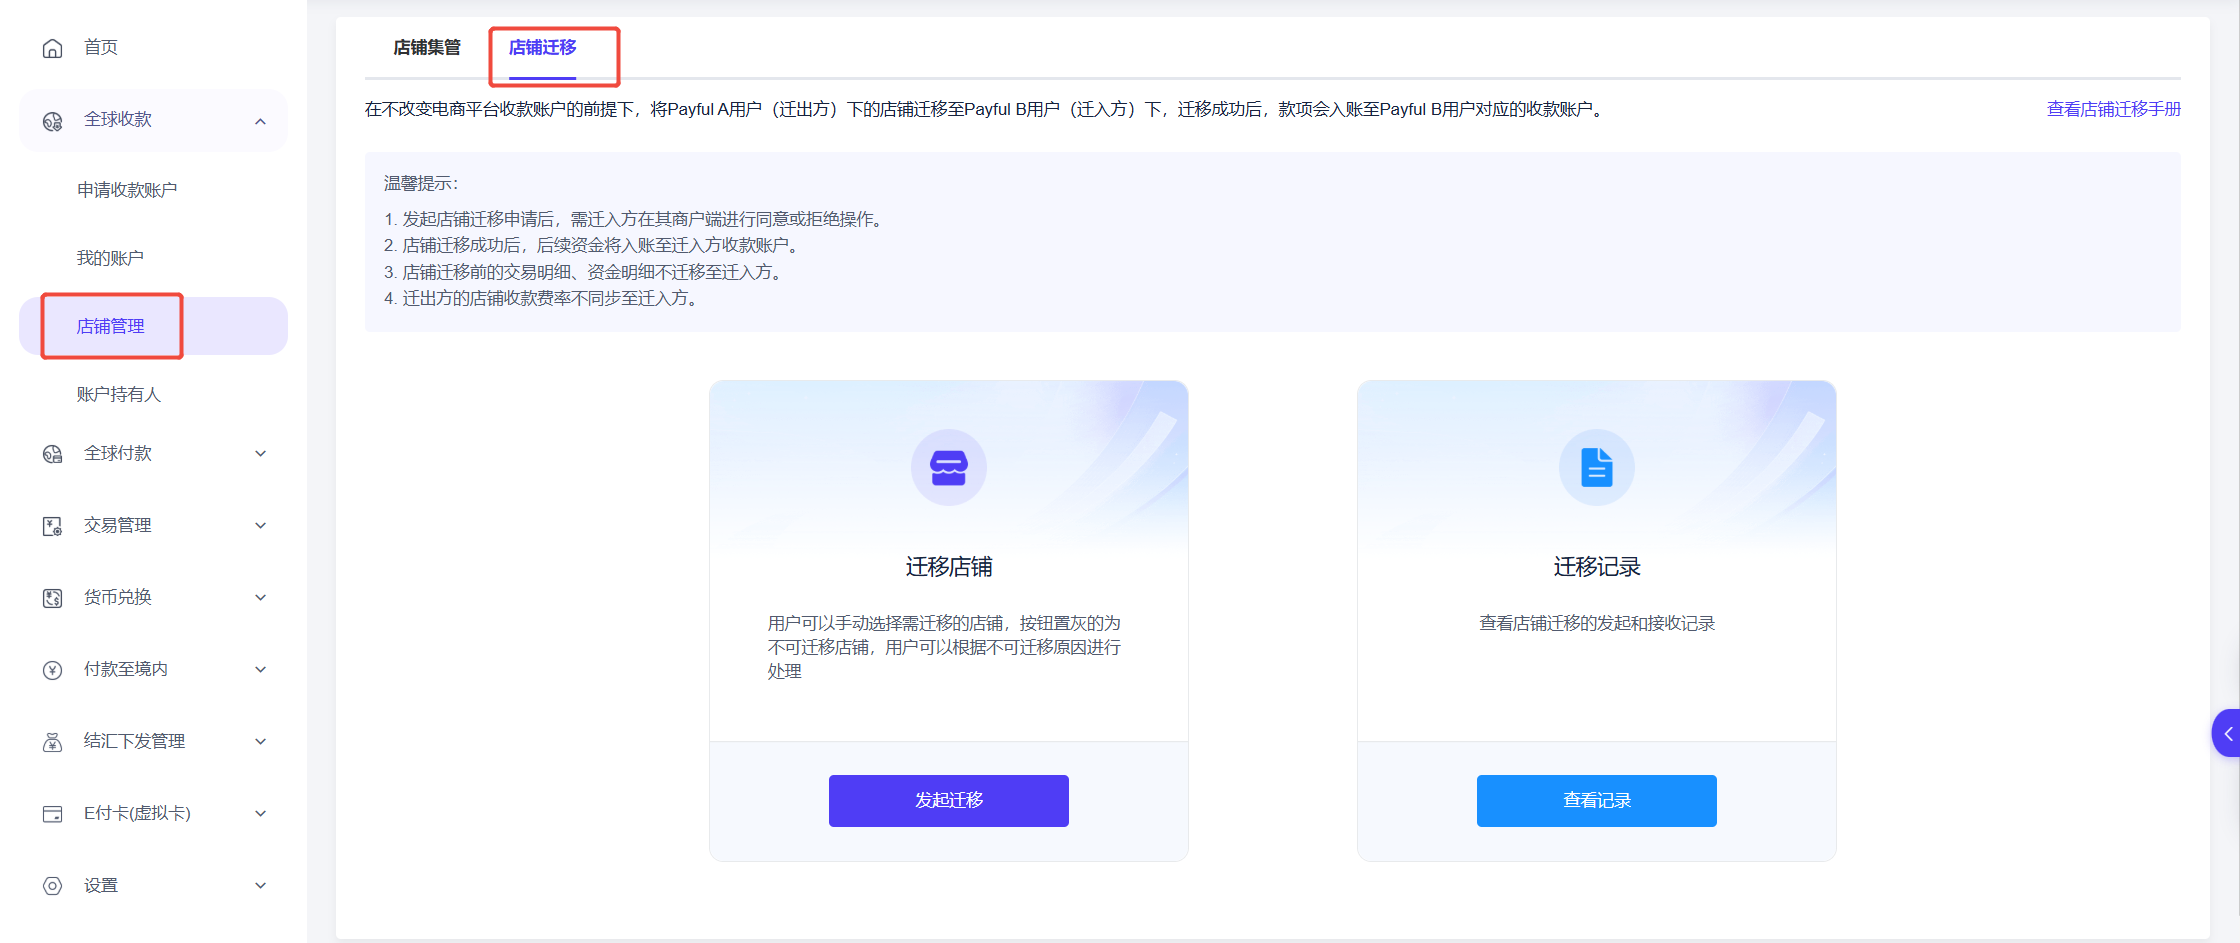Image resolution: width=2240 pixels, height=943 pixels.
Task: Expand the 全球付款 menu chevron
Action: click(260, 454)
